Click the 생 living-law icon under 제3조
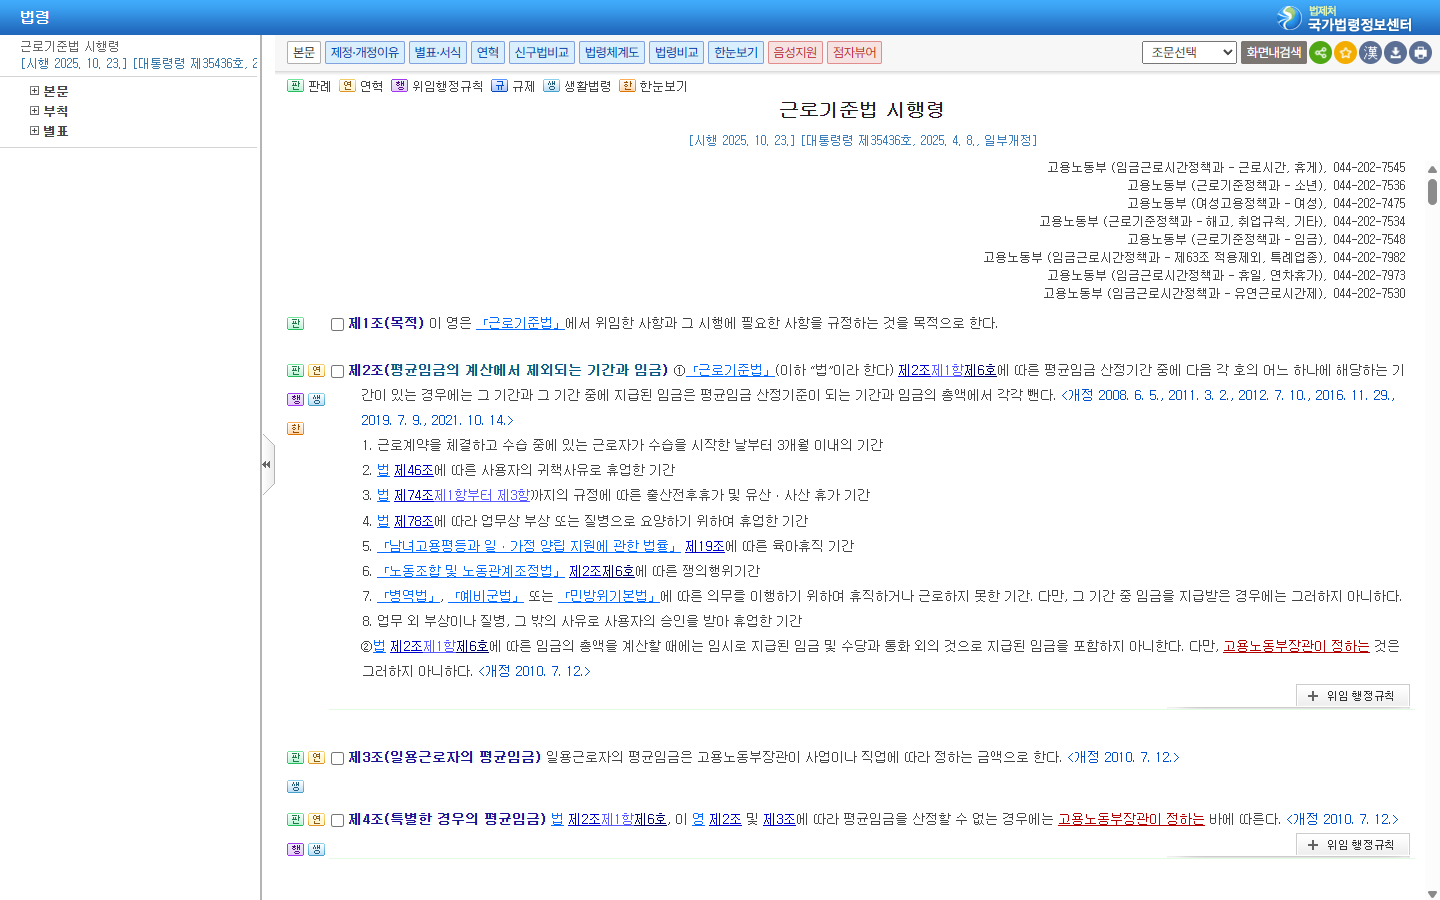 coord(295,787)
